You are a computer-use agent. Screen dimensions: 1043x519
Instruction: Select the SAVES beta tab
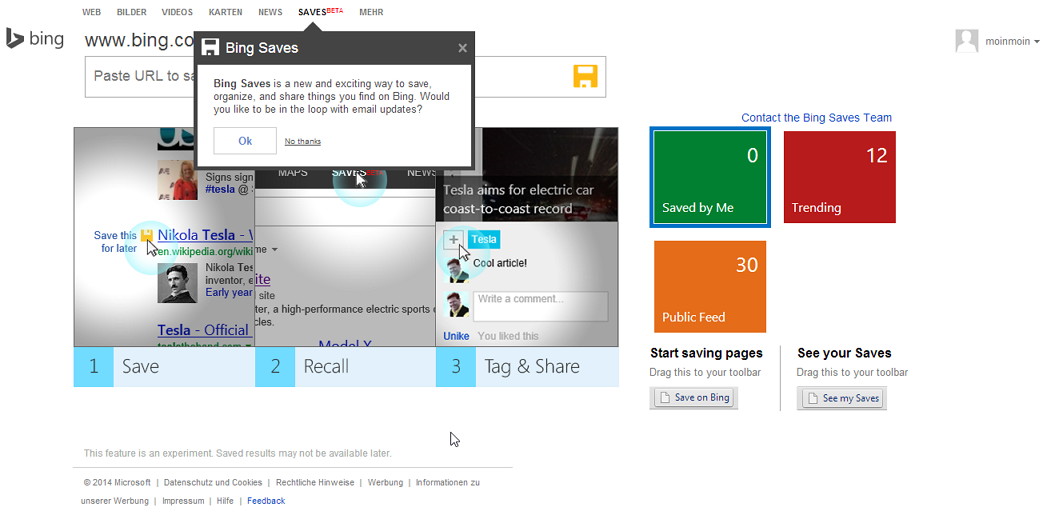(321, 12)
